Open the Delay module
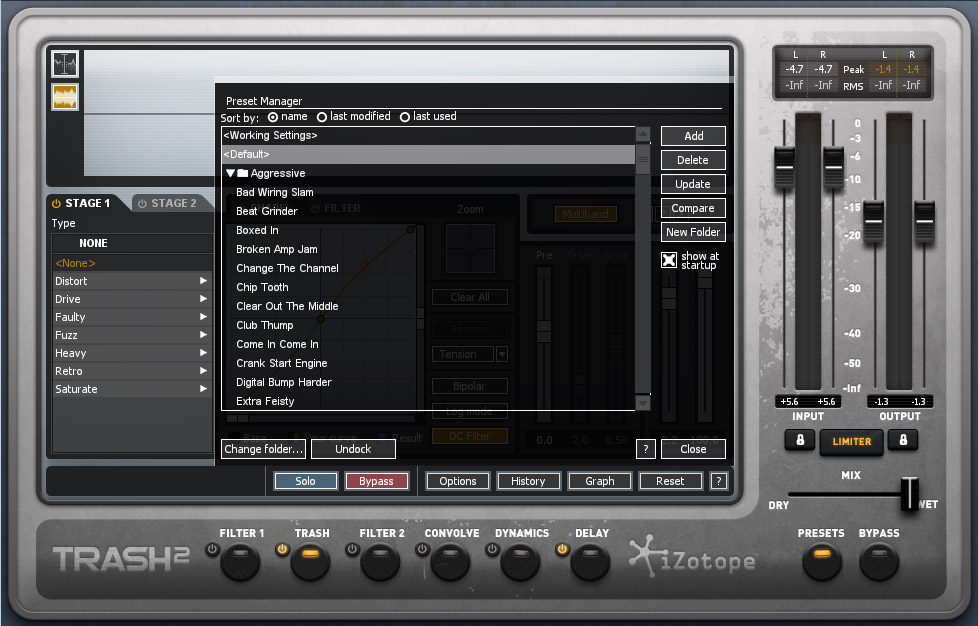The image size is (978, 626). pyautogui.click(x=591, y=563)
